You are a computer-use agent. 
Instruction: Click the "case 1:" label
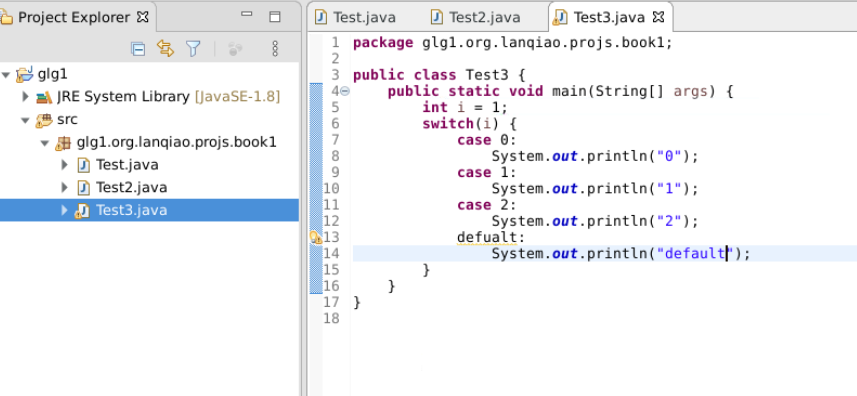(x=486, y=172)
